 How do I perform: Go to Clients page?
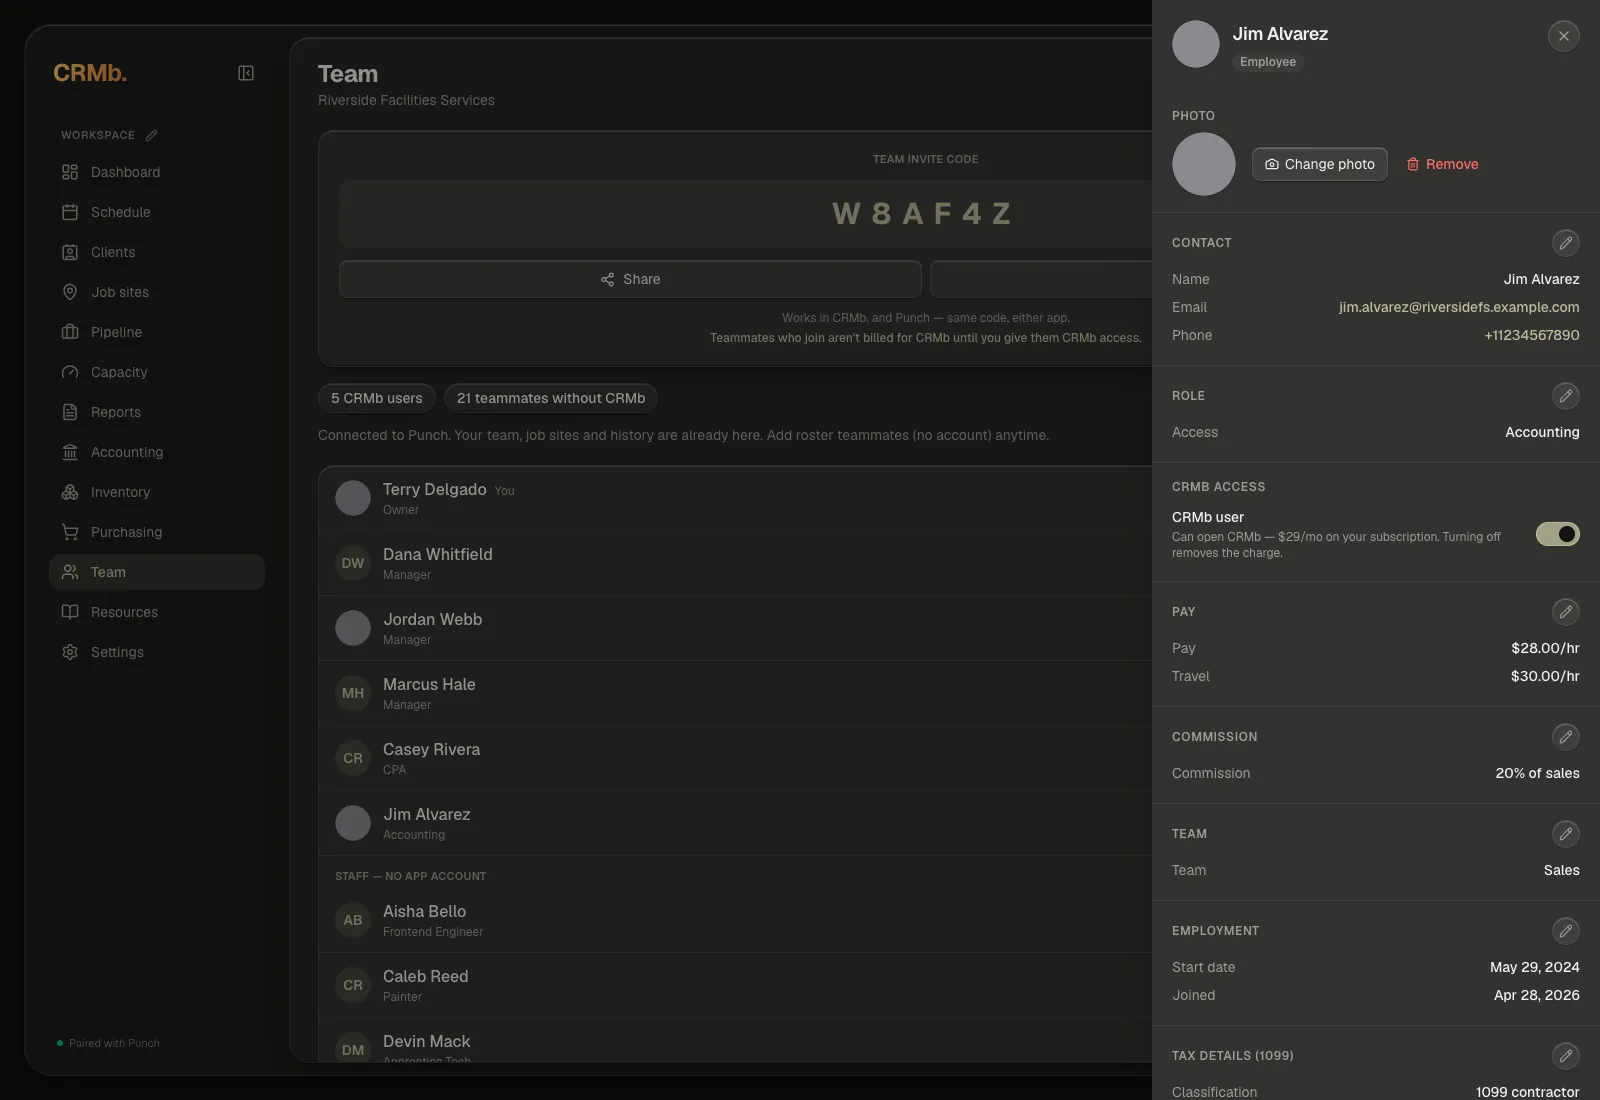click(x=157, y=252)
